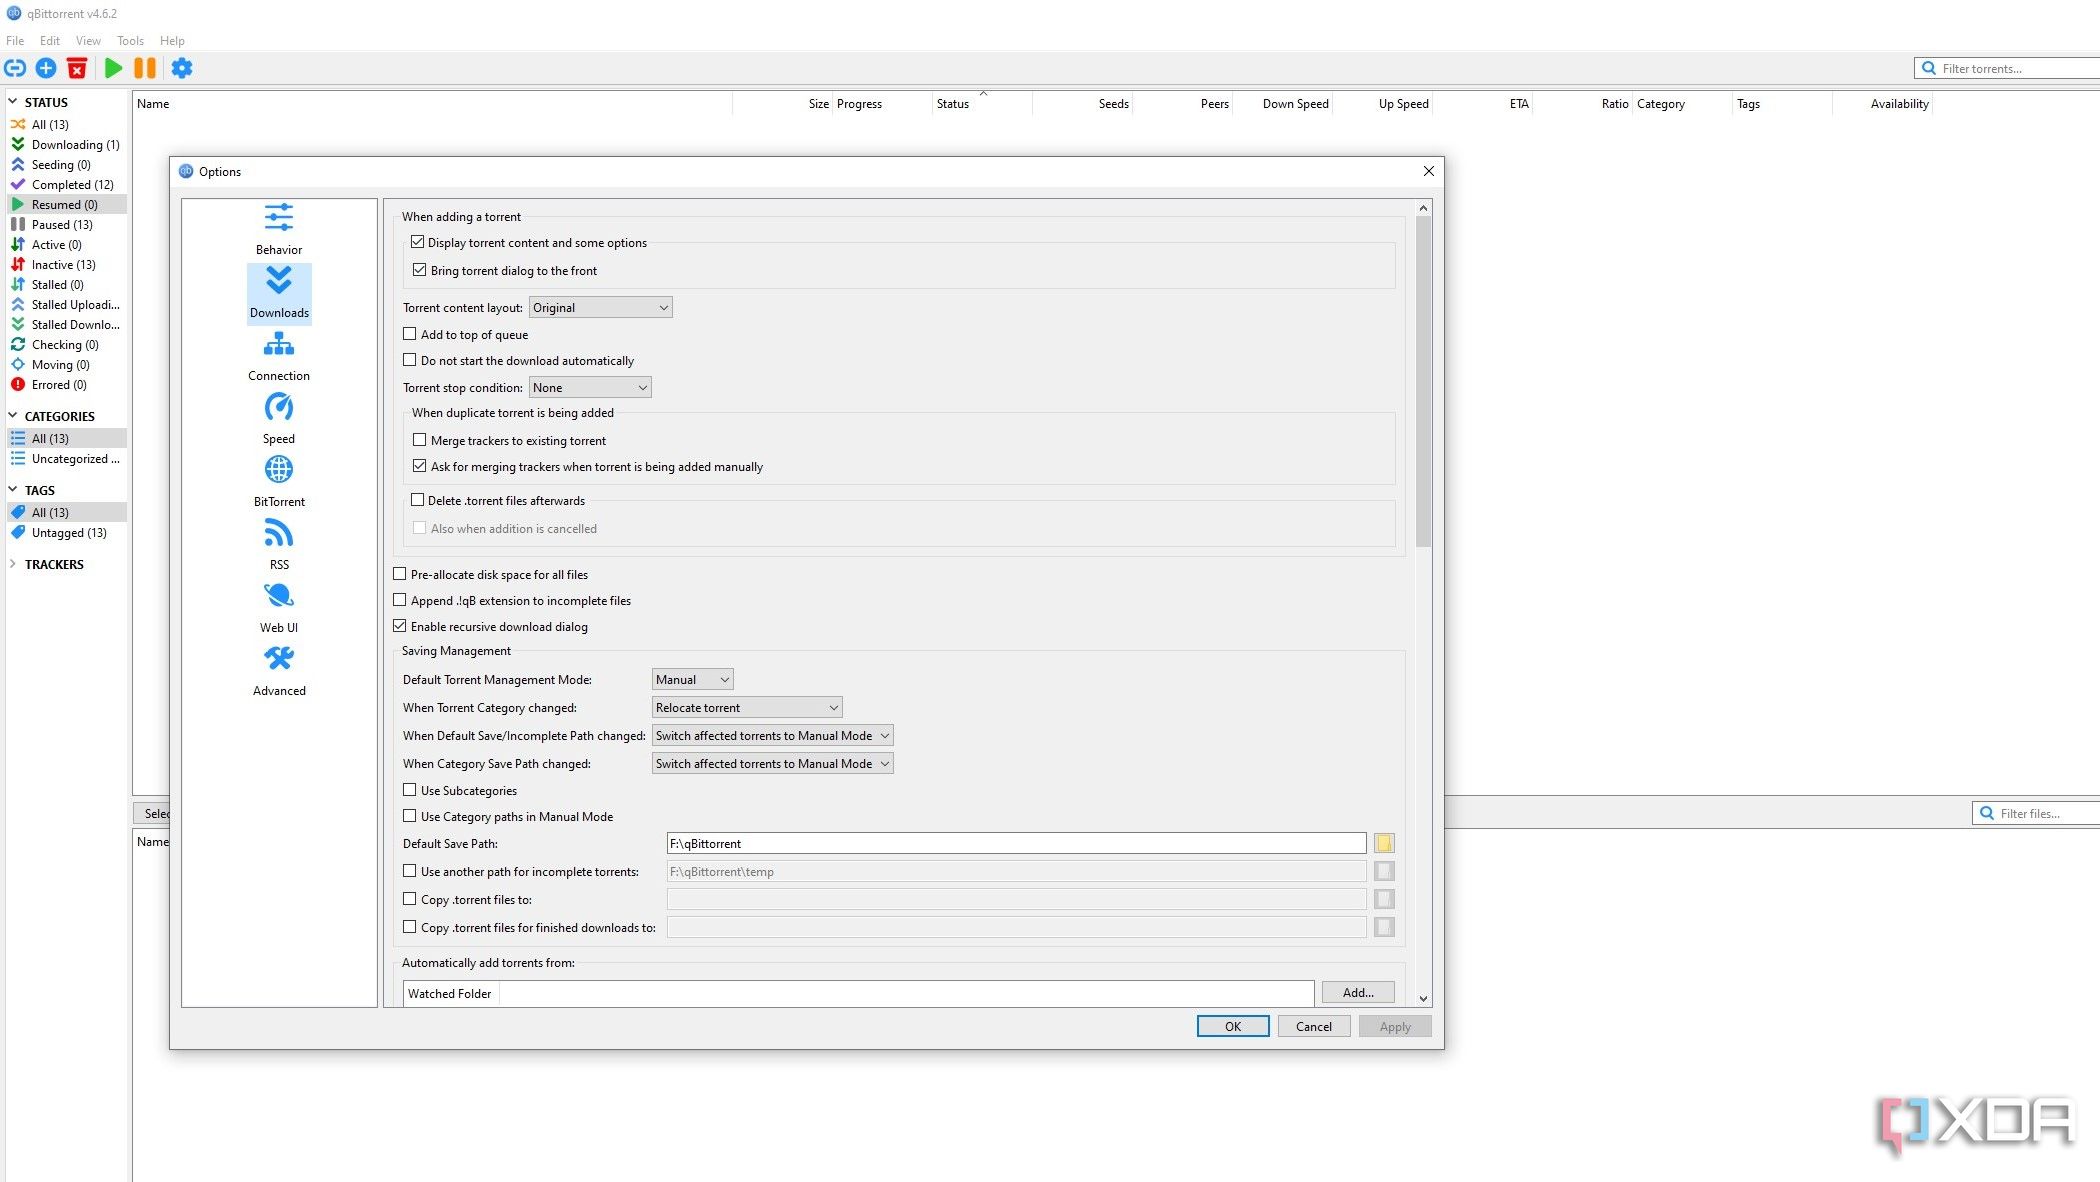Toggle Ask for merging trackers checkbox
The width and height of the screenshot is (2100, 1182).
pos(420,466)
